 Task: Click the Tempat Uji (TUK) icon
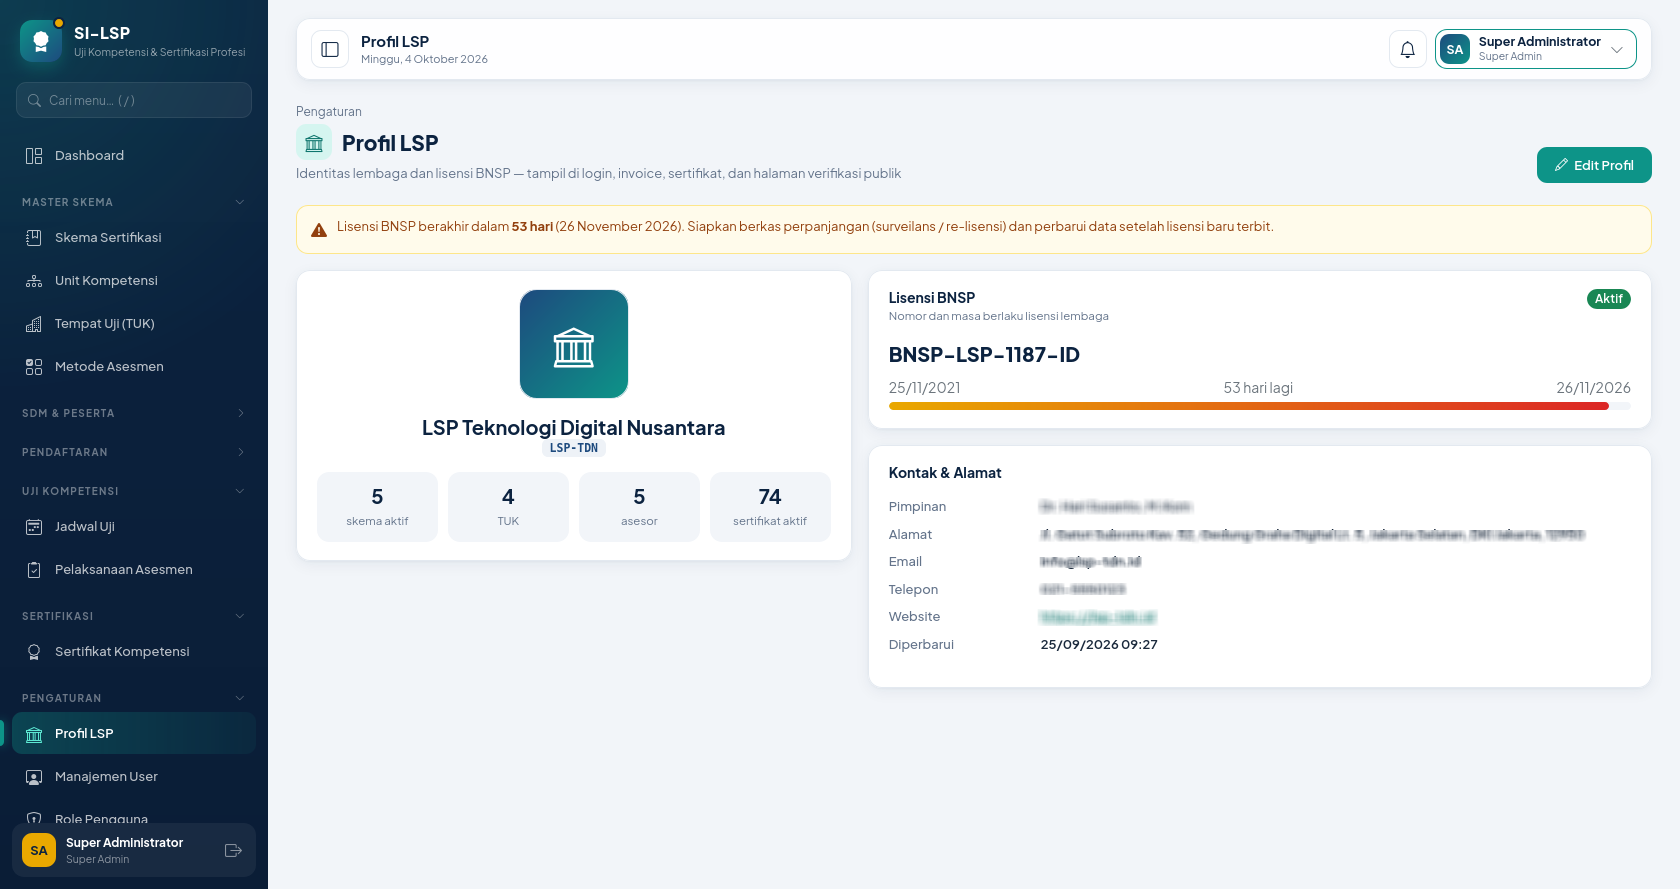34,324
